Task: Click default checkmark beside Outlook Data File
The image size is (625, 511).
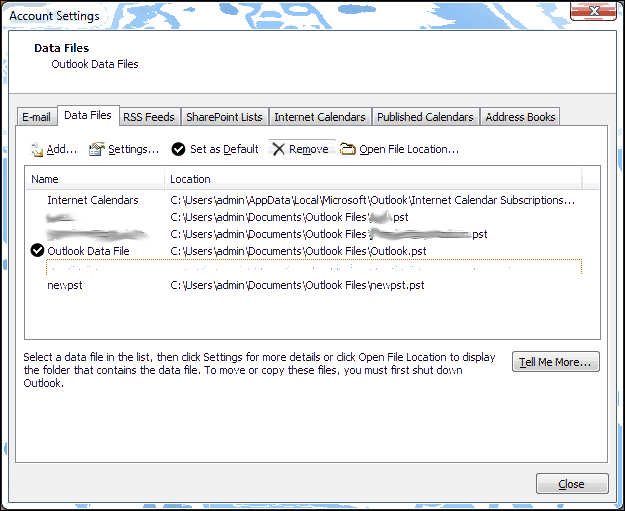Action: coord(37,251)
